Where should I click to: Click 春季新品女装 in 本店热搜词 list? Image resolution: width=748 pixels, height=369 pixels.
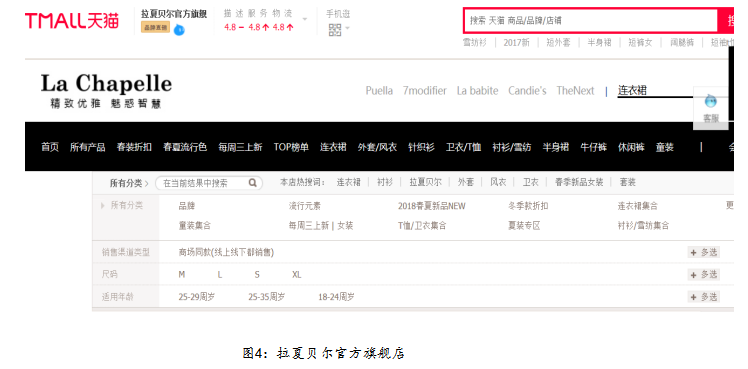point(579,183)
